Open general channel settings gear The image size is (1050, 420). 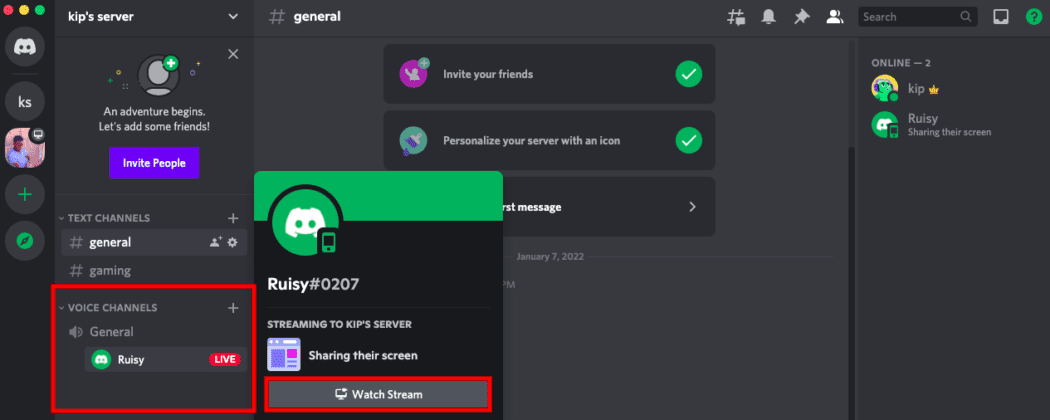tap(233, 242)
